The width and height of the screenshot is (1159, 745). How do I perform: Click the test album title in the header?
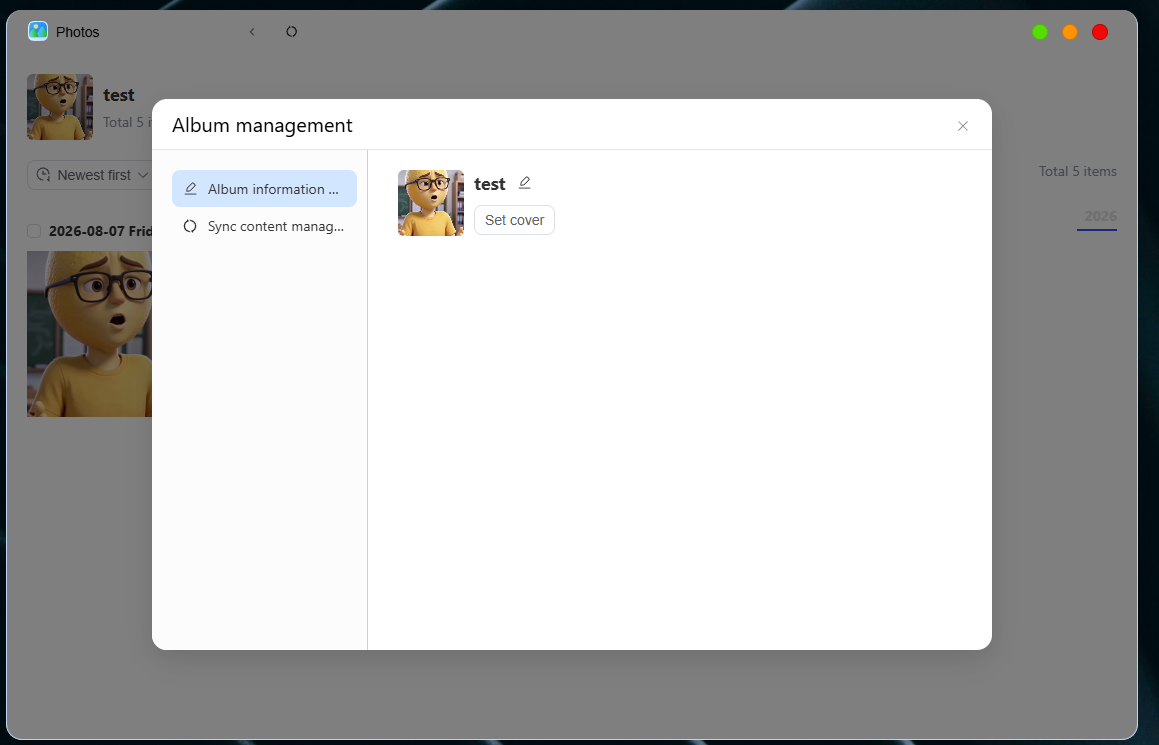pos(119,95)
